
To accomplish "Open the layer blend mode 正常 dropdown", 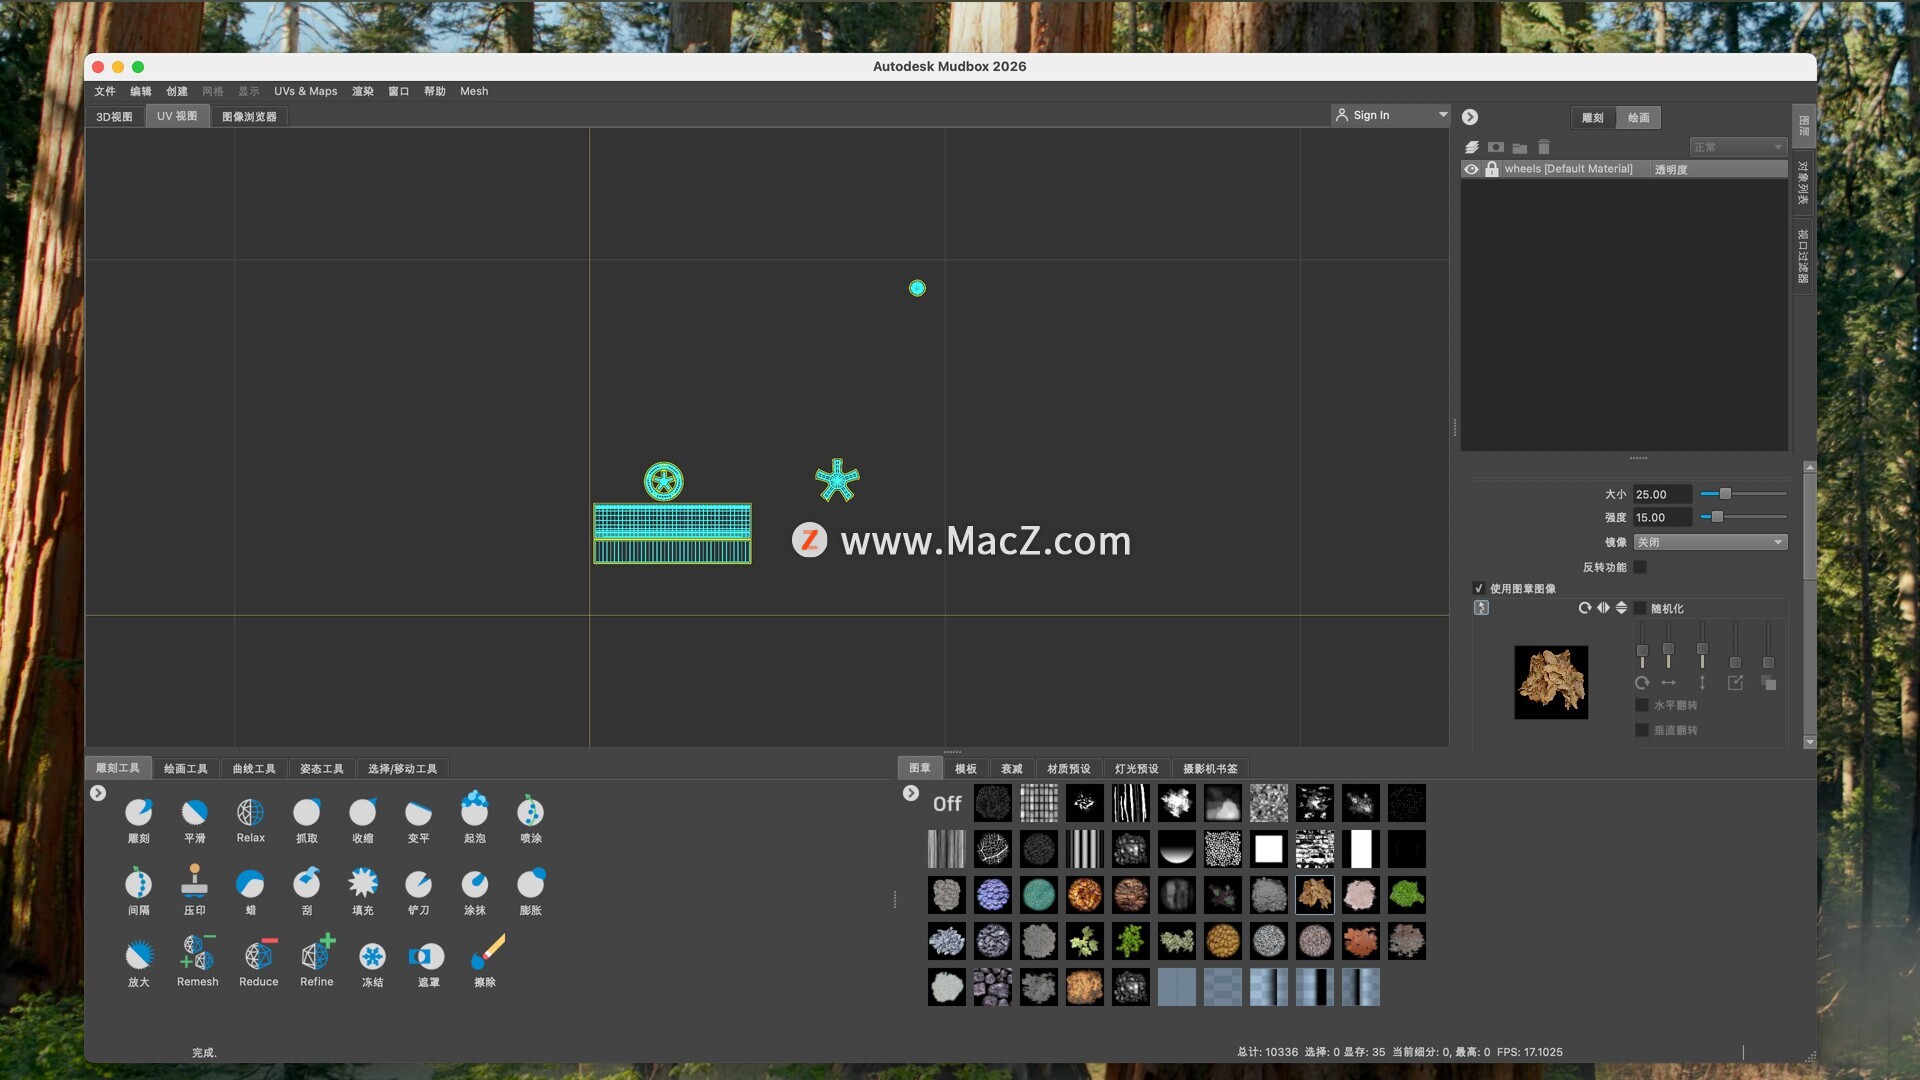I will pos(1737,147).
